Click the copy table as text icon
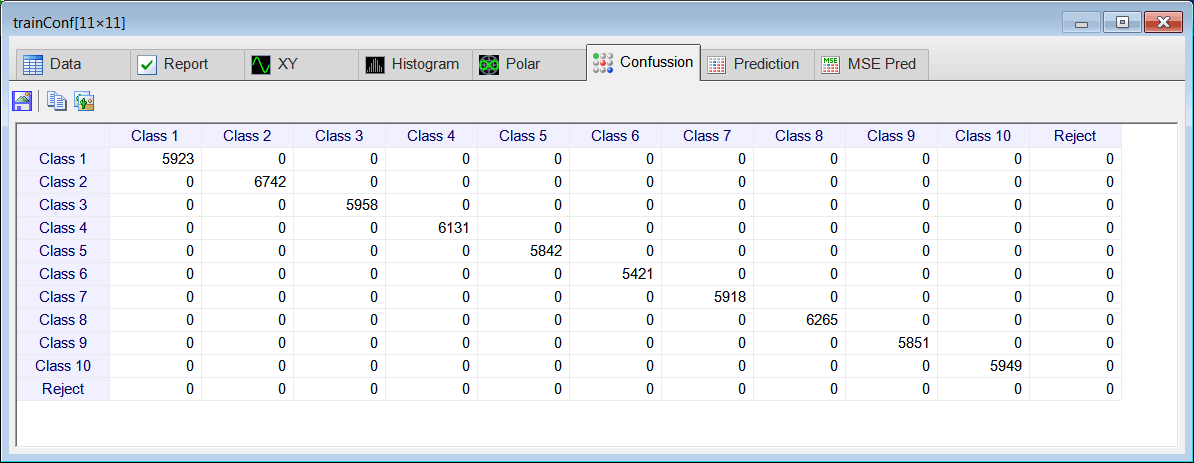Image resolution: width=1194 pixels, height=463 pixels. pyautogui.click(x=56, y=101)
